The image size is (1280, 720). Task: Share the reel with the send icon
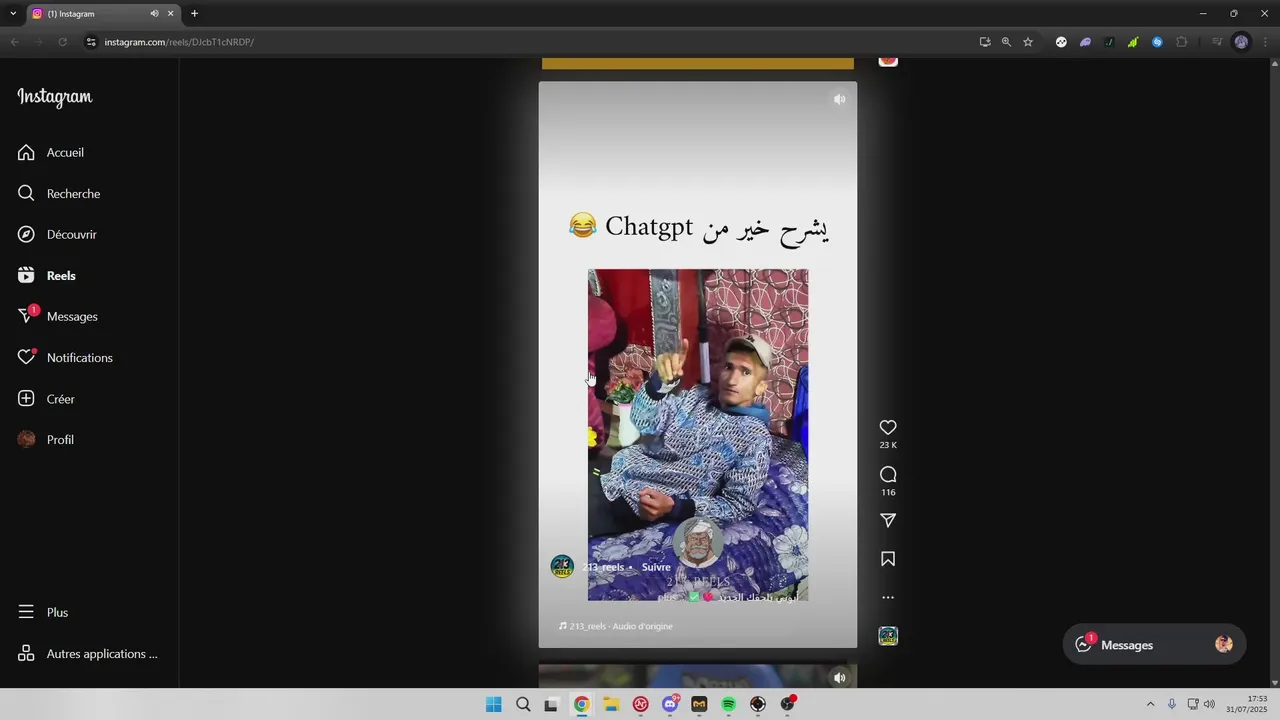tap(888, 521)
